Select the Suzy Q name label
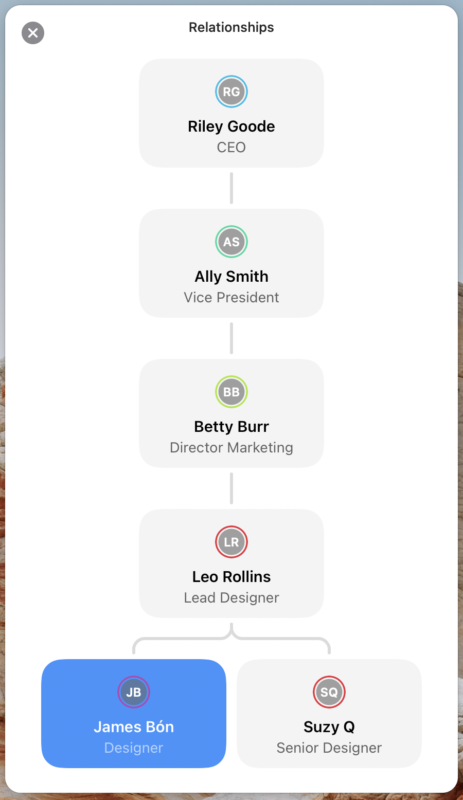The image size is (463, 800). 329,727
